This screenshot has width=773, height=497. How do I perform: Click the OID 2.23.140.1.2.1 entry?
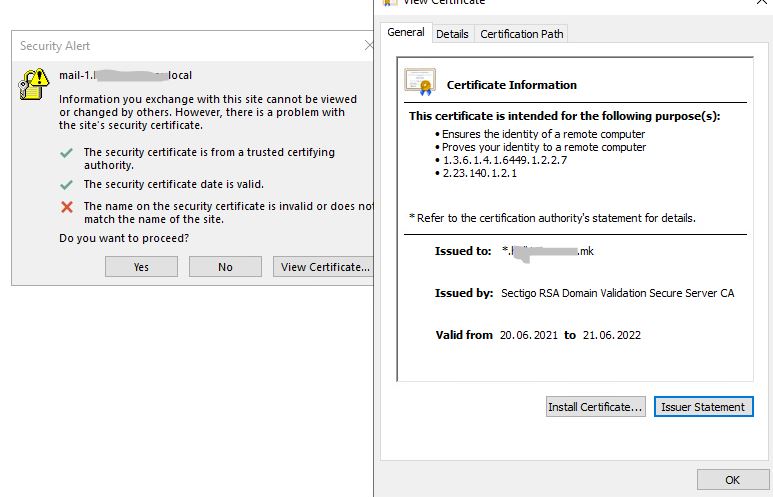[x=479, y=173]
